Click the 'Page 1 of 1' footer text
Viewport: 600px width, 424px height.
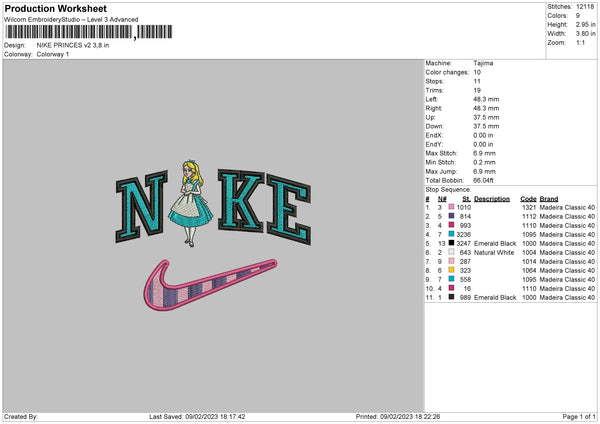tap(579, 417)
